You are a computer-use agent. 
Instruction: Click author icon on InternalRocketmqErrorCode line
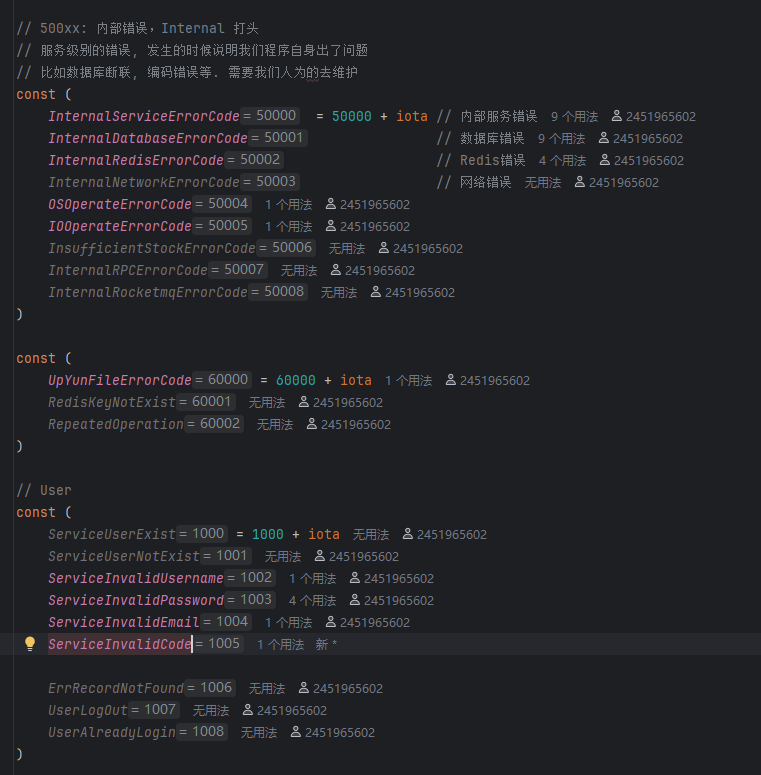click(376, 292)
